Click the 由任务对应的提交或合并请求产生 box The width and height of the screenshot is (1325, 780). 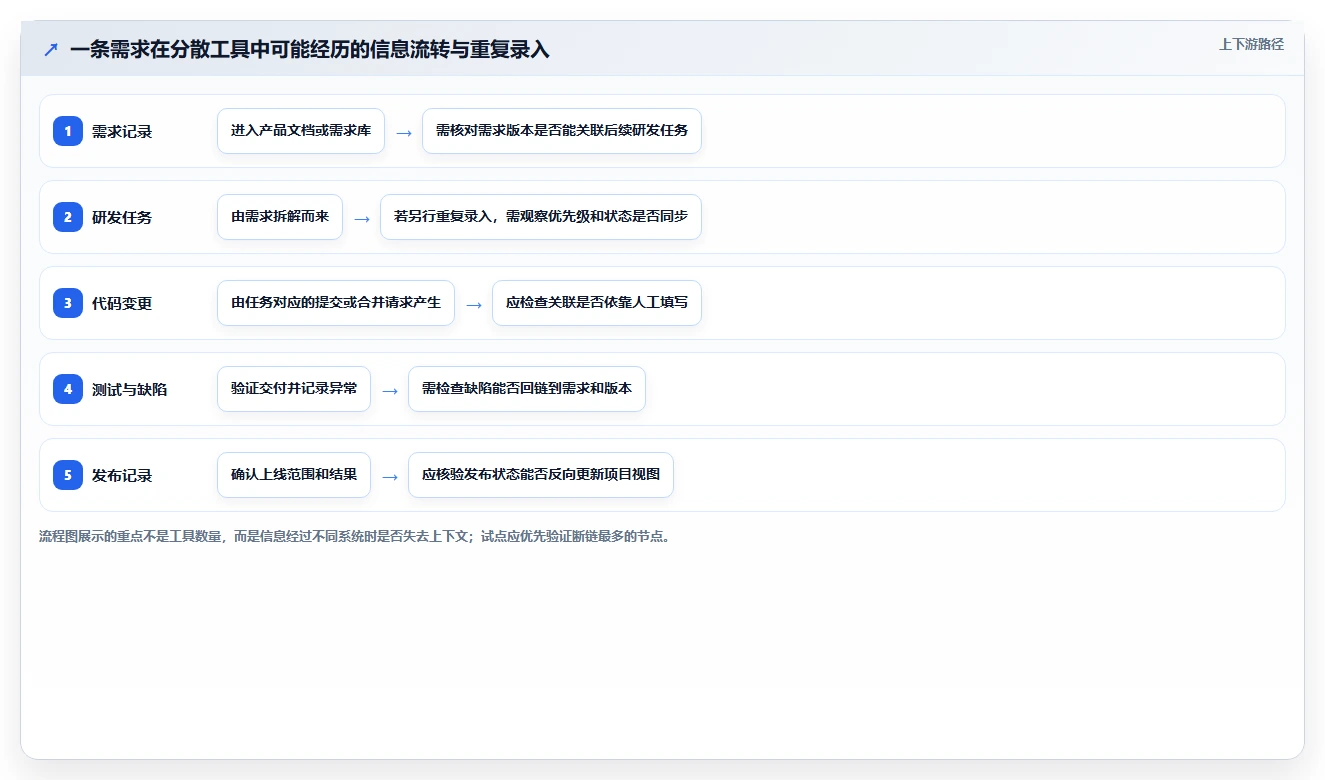tap(336, 303)
